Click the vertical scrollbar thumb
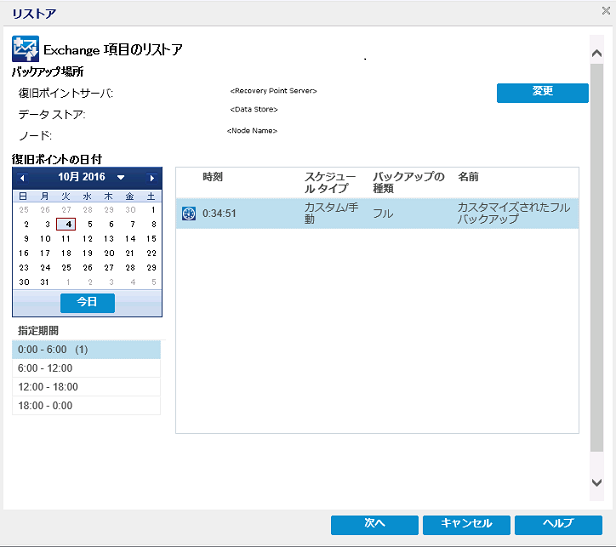The height and width of the screenshot is (547, 616). 596,258
